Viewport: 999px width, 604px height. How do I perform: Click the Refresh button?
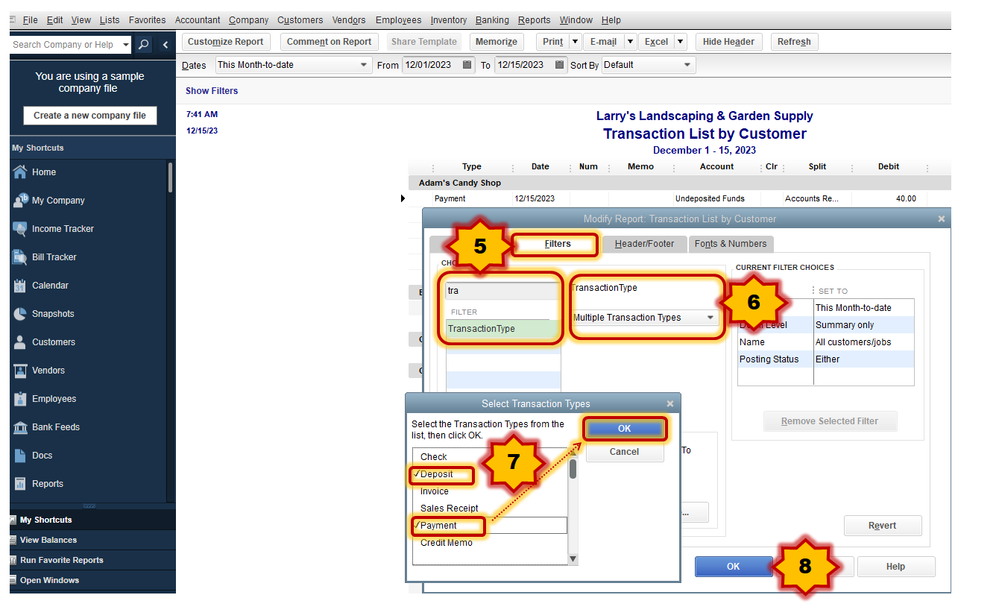click(x=794, y=42)
